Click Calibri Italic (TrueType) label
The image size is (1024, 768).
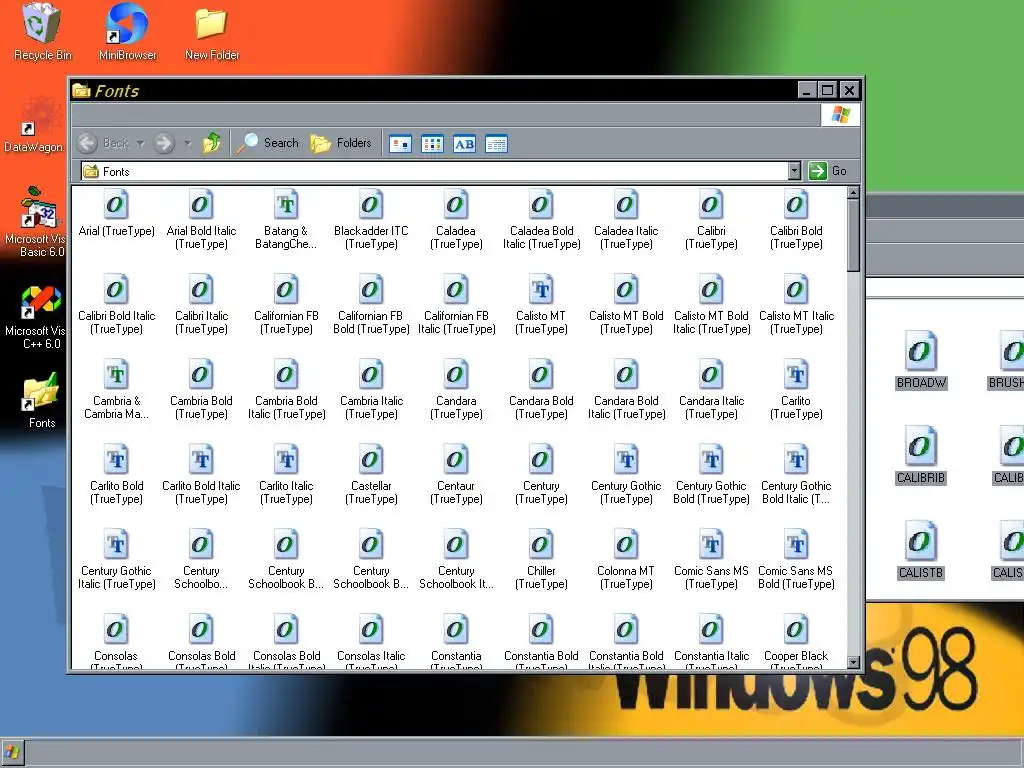tap(201, 323)
